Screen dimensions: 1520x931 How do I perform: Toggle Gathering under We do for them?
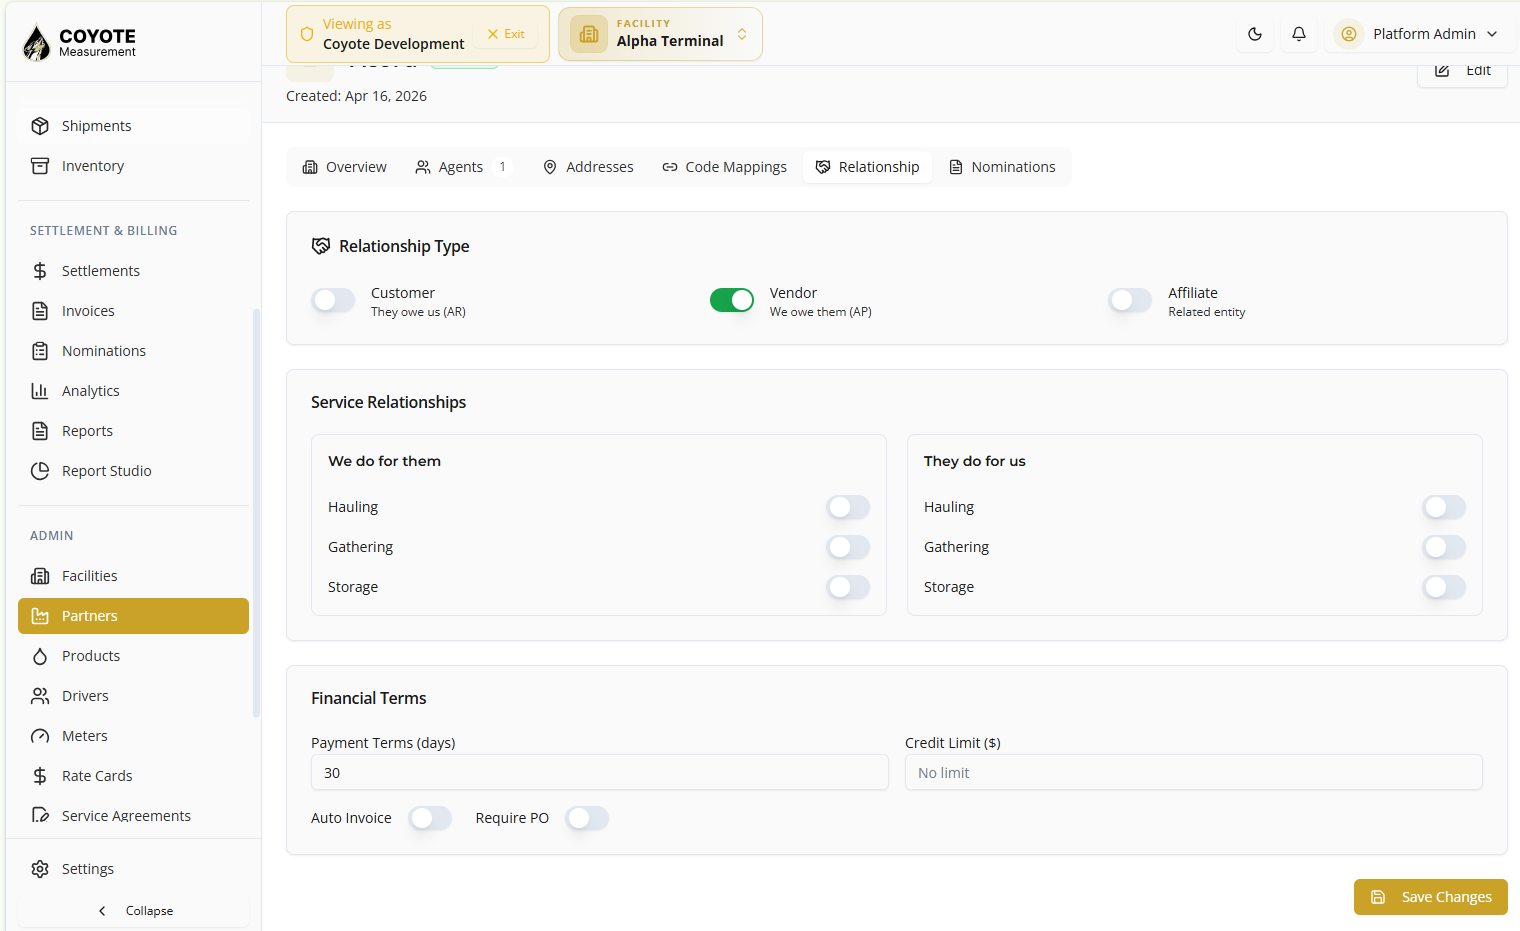(848, 547)
